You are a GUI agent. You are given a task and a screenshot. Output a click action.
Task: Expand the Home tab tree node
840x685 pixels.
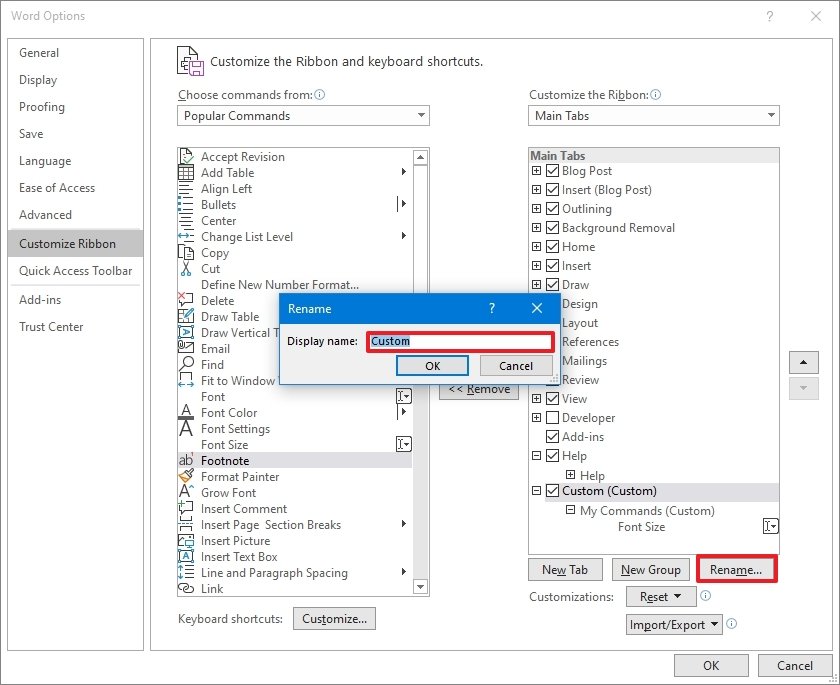536,246
